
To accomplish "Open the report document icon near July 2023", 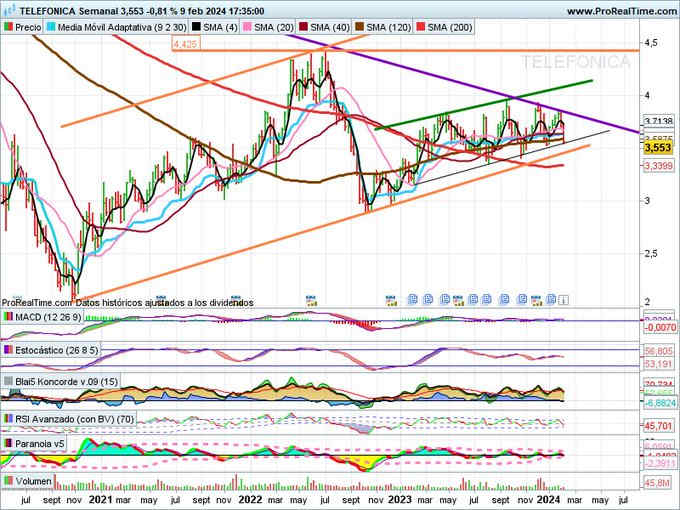I will pos(473,299).
